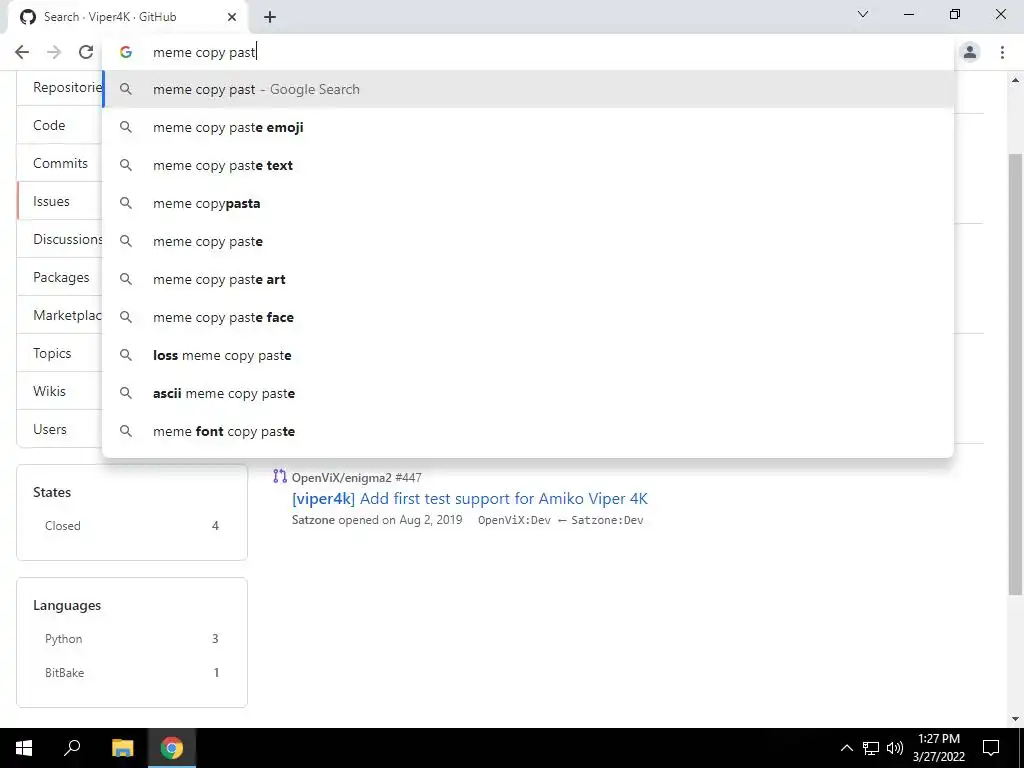The image size is (1024, 768).
Task: Choose 'meme copy paste face' suggestion
Action: 528,317
